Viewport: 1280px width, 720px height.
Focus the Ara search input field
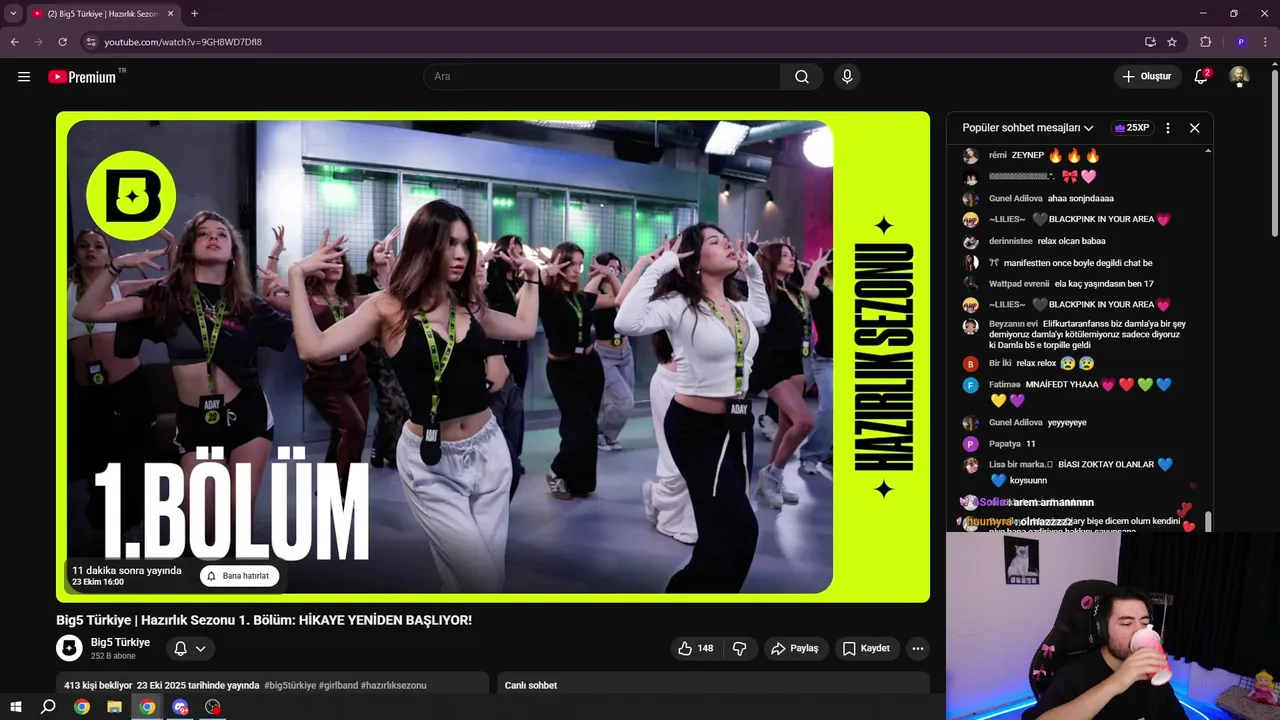[x=603, y=76]
